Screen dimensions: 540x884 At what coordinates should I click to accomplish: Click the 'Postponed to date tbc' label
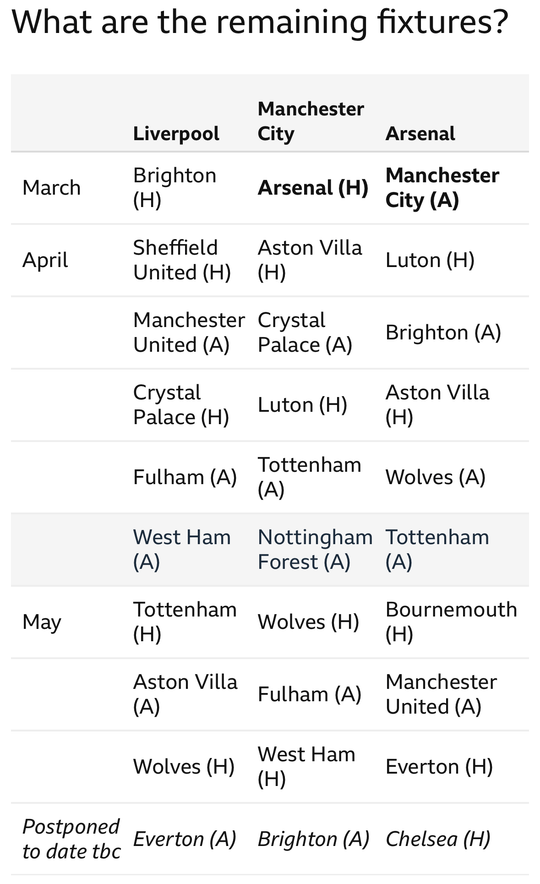pos(71,839)
